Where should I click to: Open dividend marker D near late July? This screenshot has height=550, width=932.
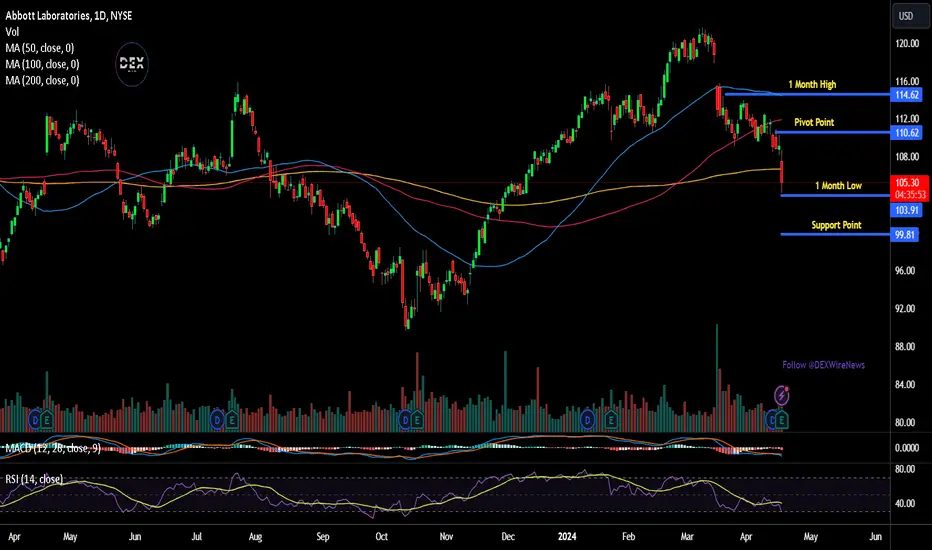pyautogui.click(x=217, y=420)
